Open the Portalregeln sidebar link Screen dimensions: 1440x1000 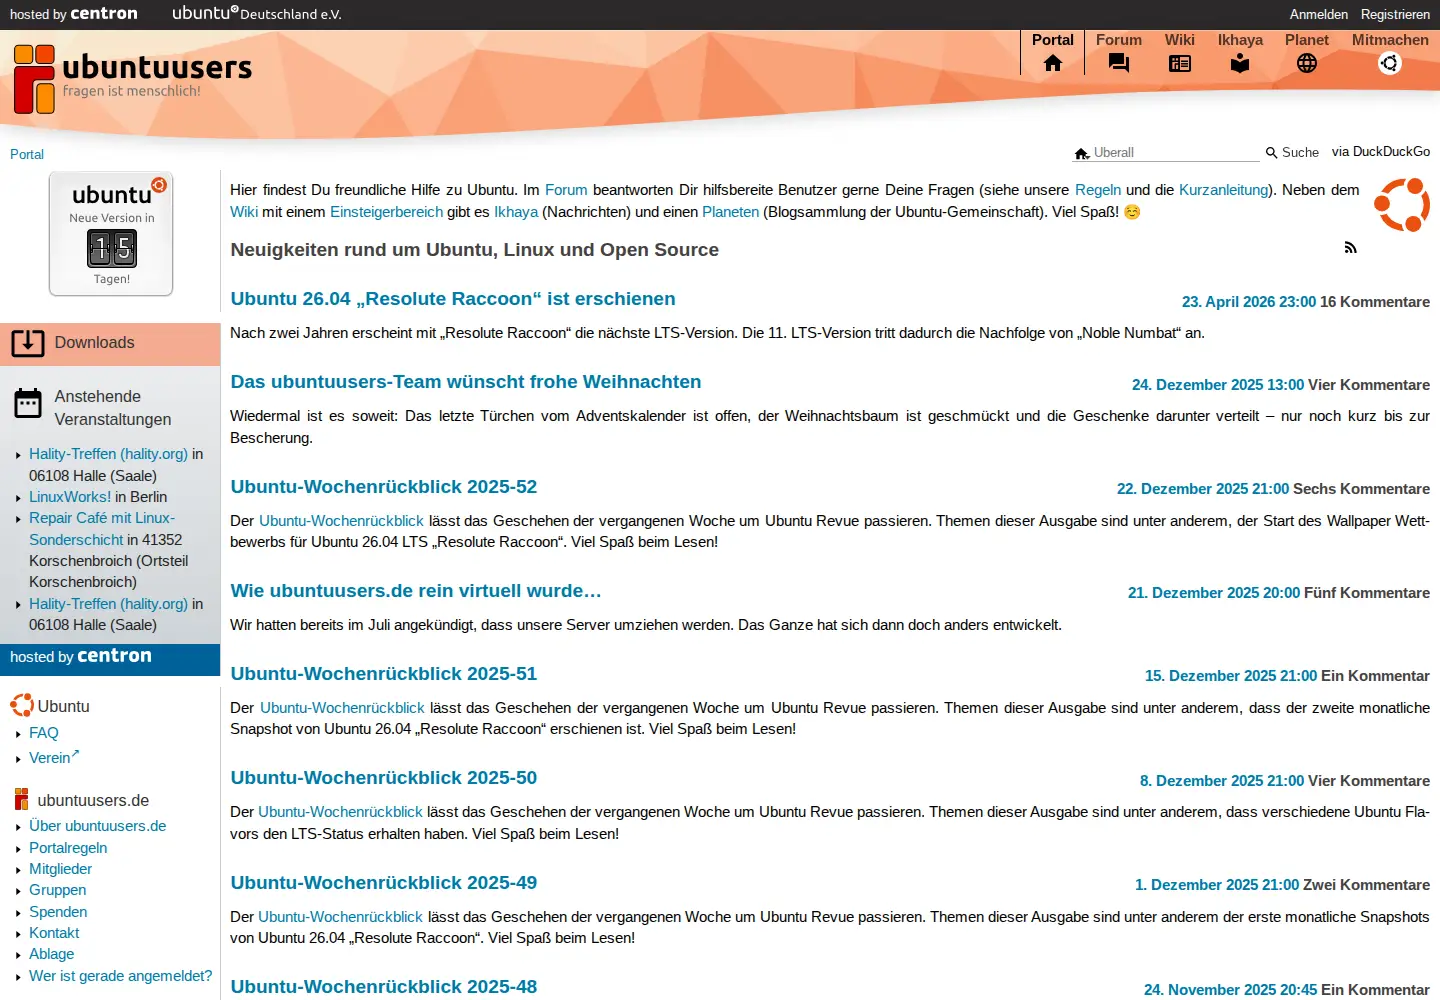pyautogui.click(x=68, y=848)
